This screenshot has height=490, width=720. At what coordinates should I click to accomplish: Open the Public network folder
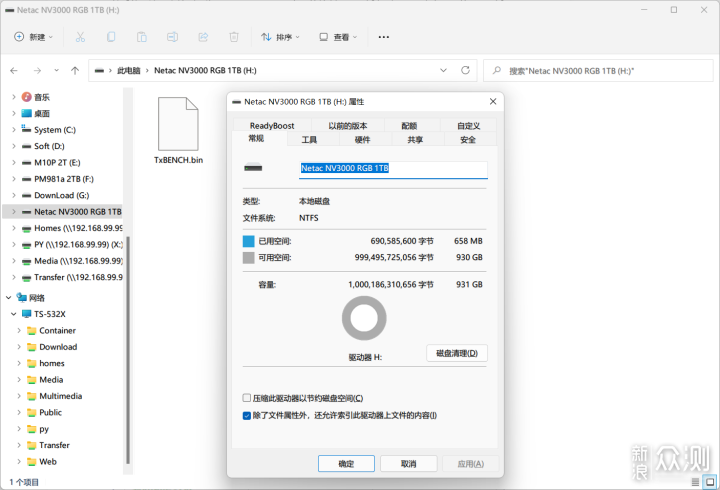(x=50, y=412)
